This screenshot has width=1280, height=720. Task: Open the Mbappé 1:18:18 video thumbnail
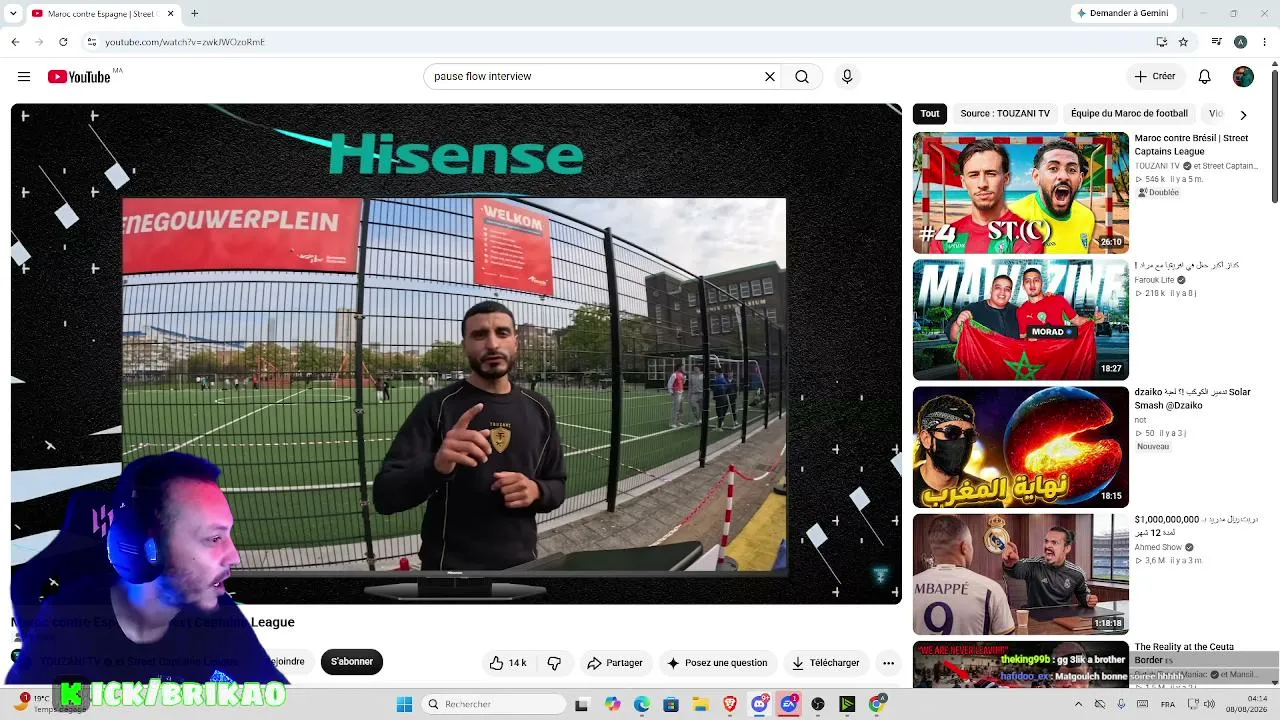pyautogui.click(x=1020, y=574)
